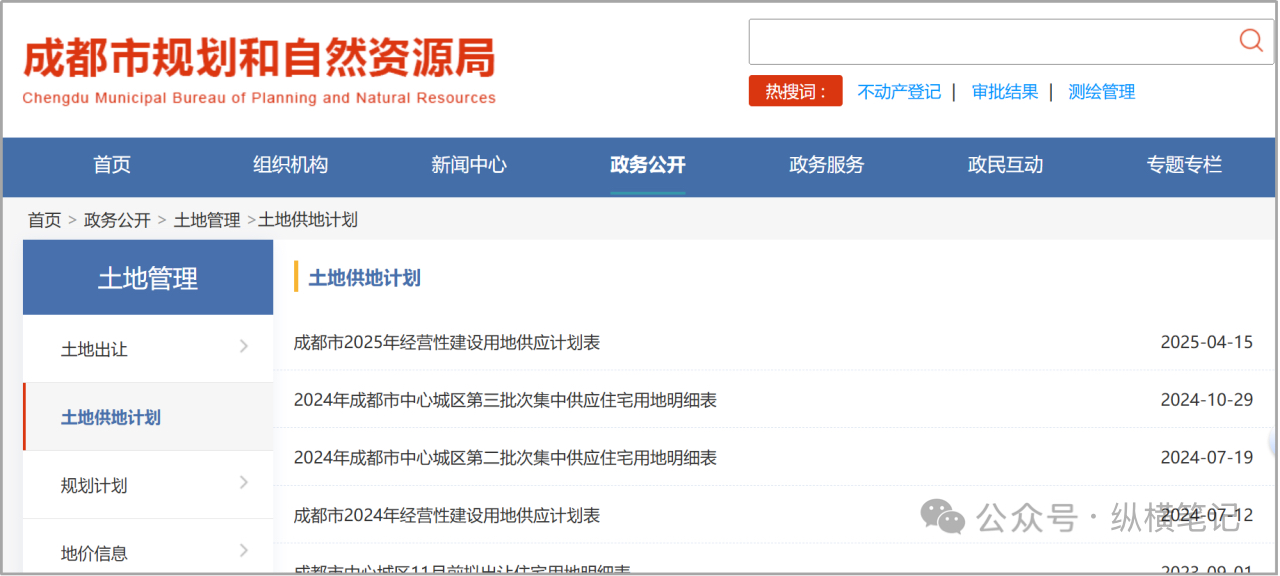1280x576 pixels.
Task: Open the 不动产登记 hot search link
Action: coord(899,92)
